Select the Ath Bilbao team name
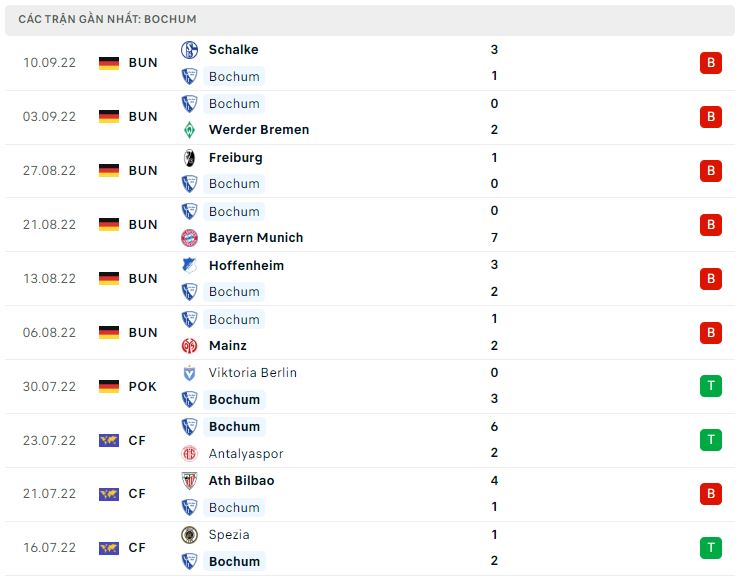 [x=241, y=481]
